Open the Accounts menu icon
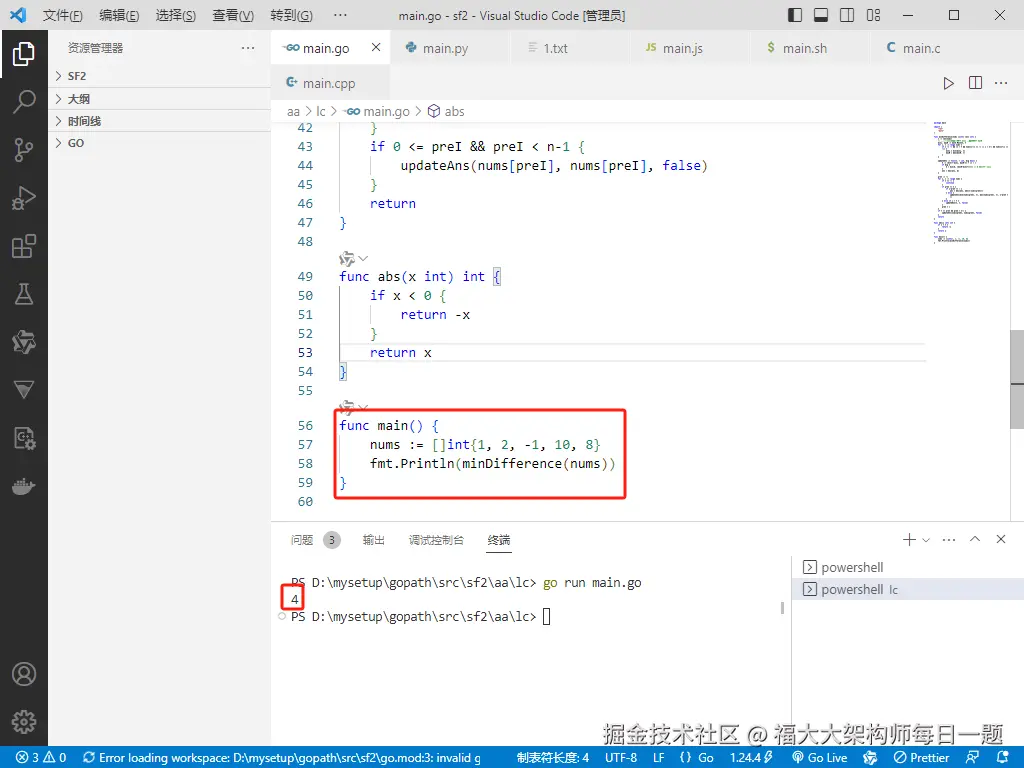Viewport: 1024px width, 768px height. (x=24, y=674)
